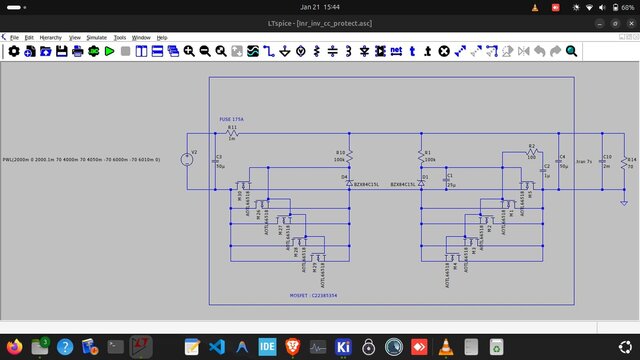Place a diode component
The width and height of the screenshot is (640, 360).
364,51
